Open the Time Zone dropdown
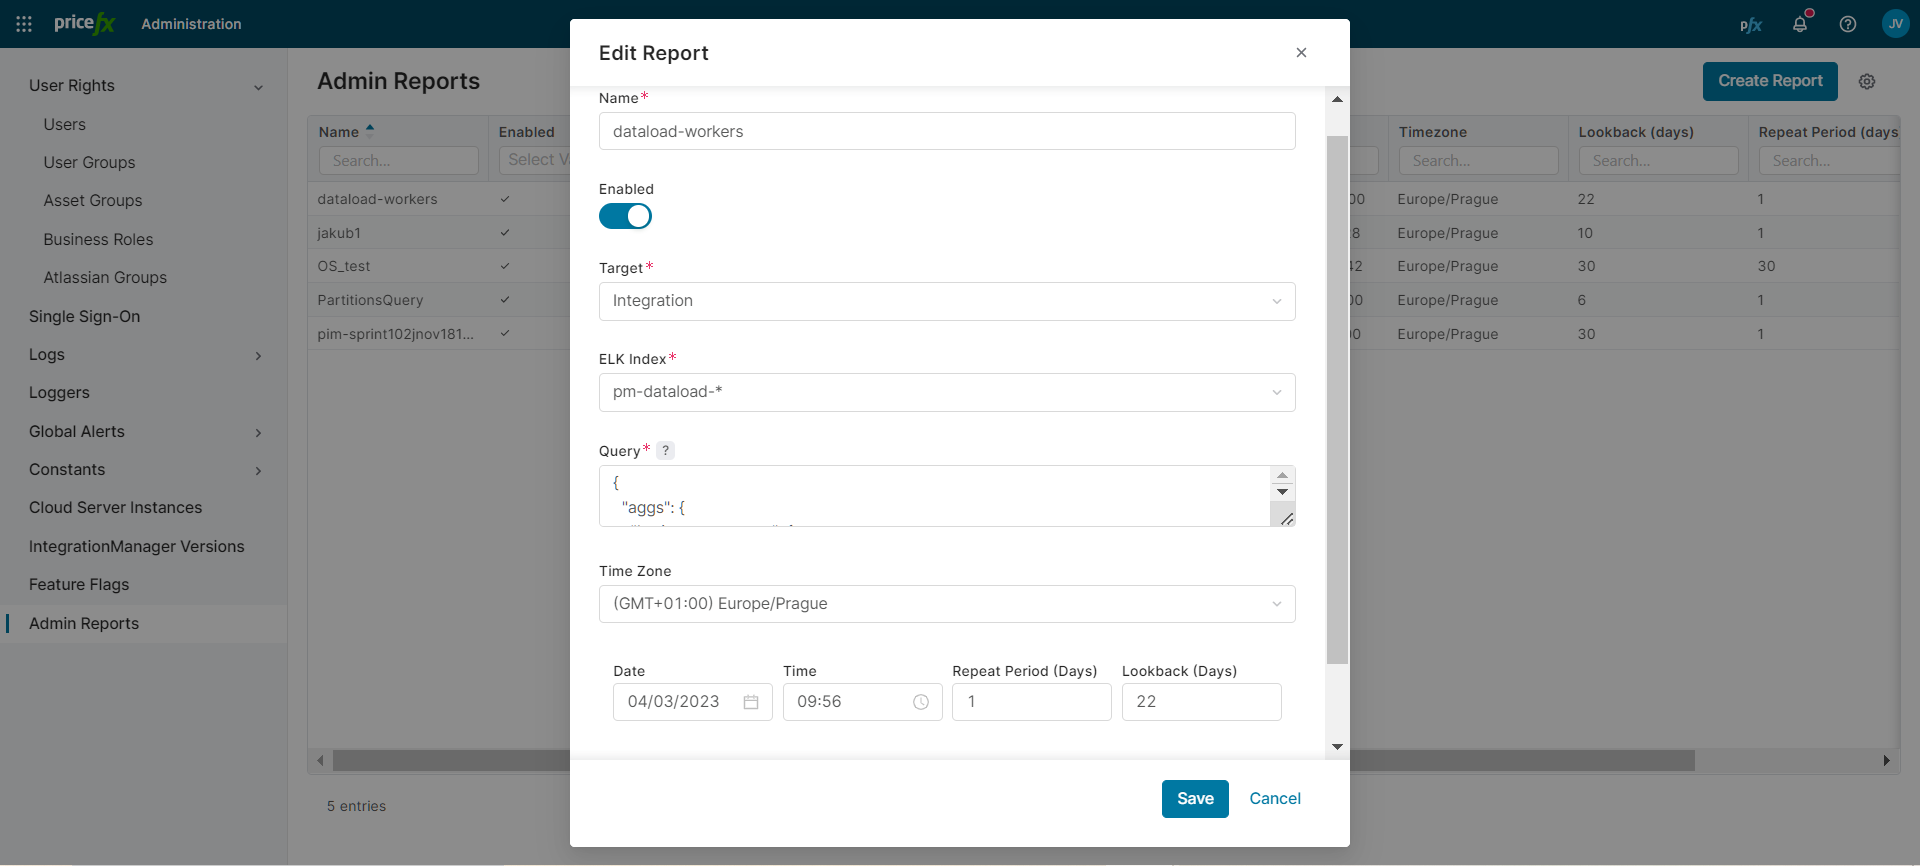1920x866 pixels. (x=946, y=605)
